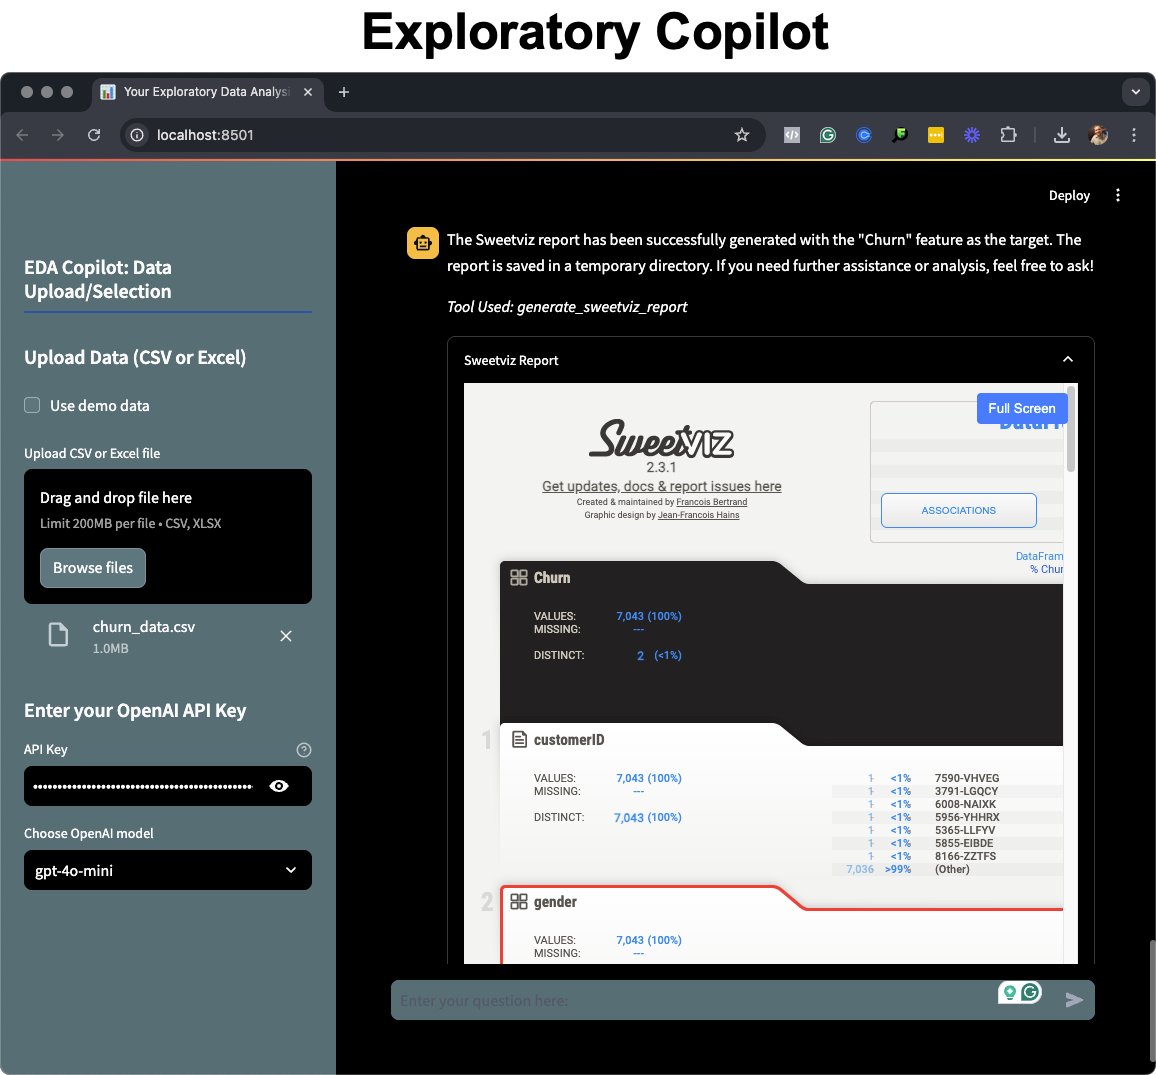Show API Key help tooltip icon
The image size is (1156, 1075).
[304, 750]
